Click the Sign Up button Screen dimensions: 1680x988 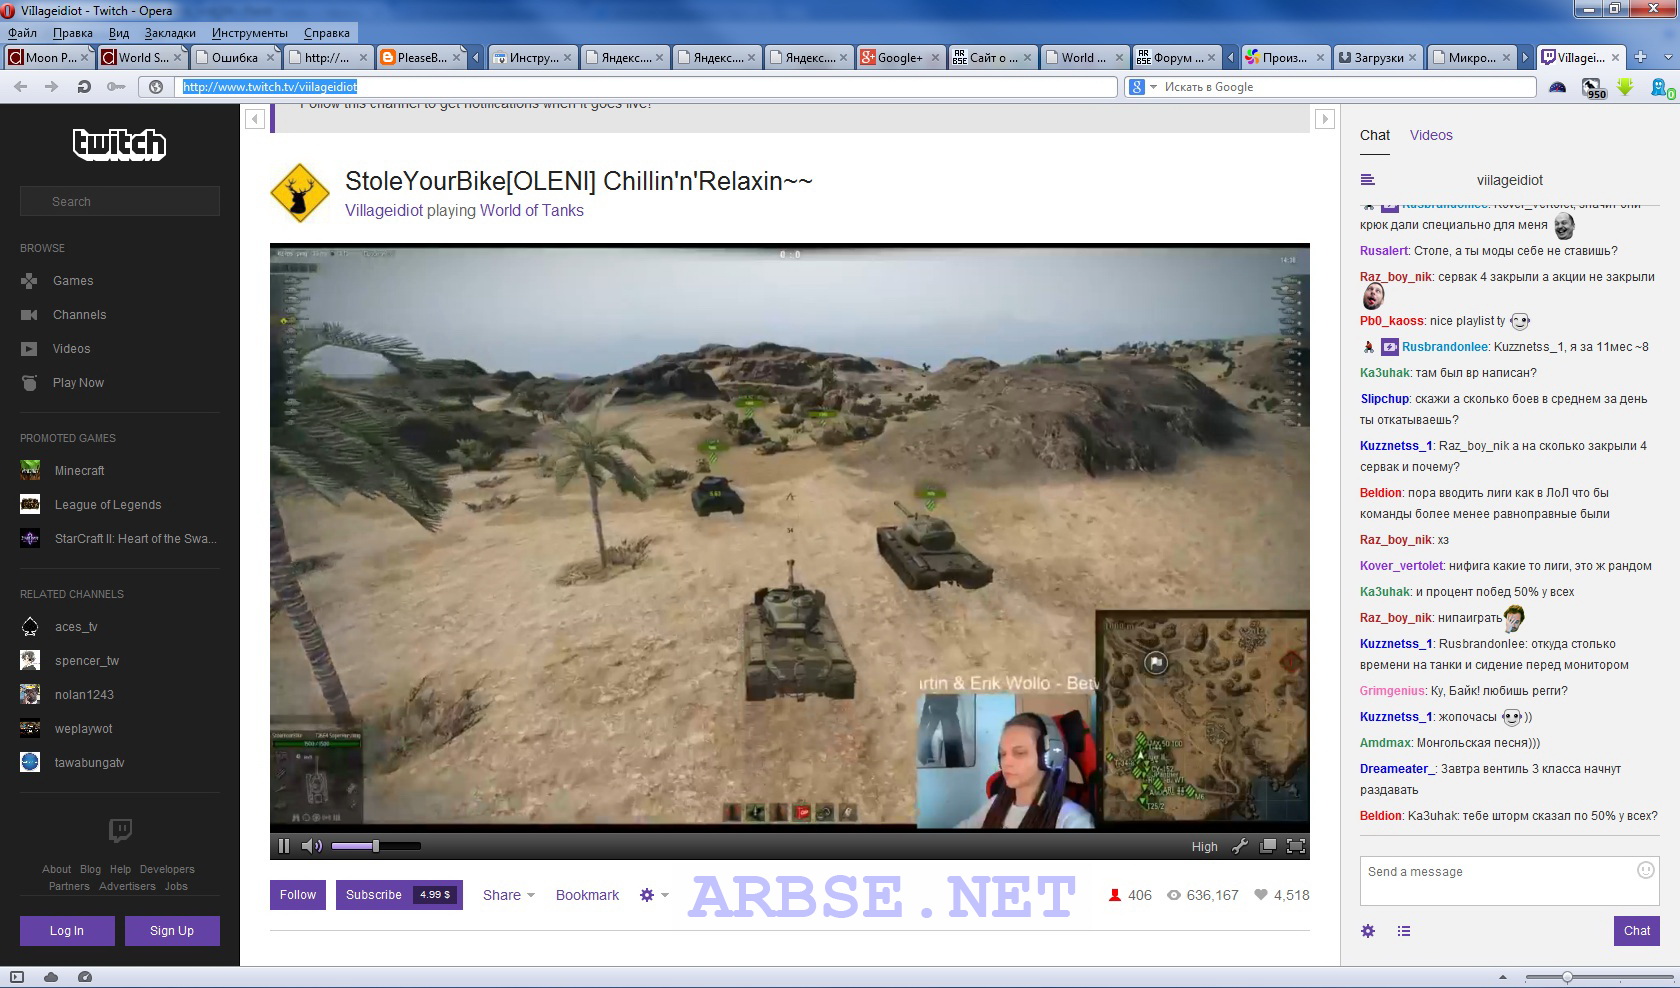(172, 931)
